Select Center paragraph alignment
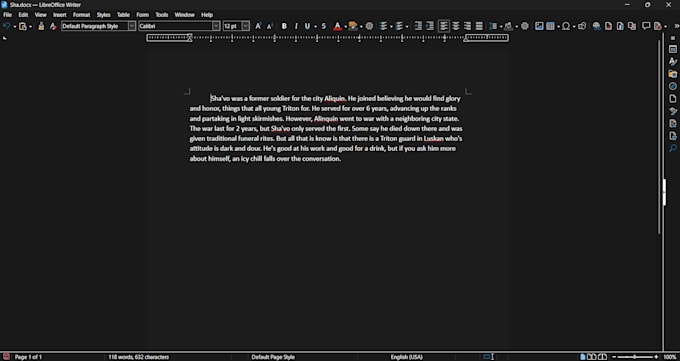Viewport: 680px width, 361px height. coord(456,26)
